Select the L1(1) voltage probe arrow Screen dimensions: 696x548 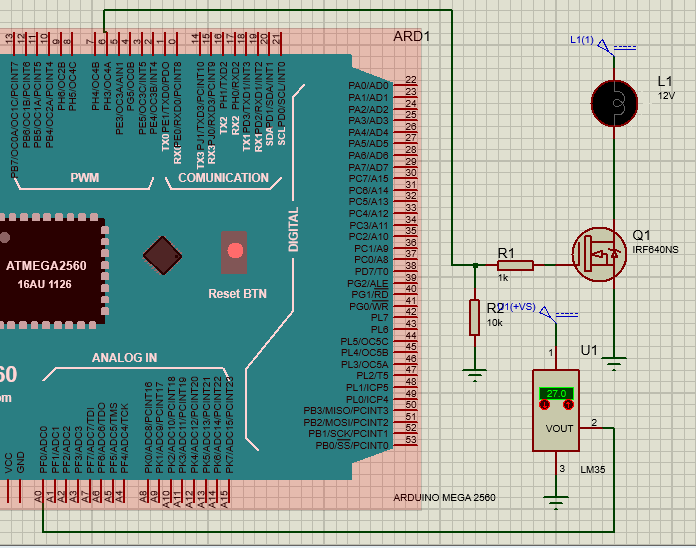(x=605, y=47)
